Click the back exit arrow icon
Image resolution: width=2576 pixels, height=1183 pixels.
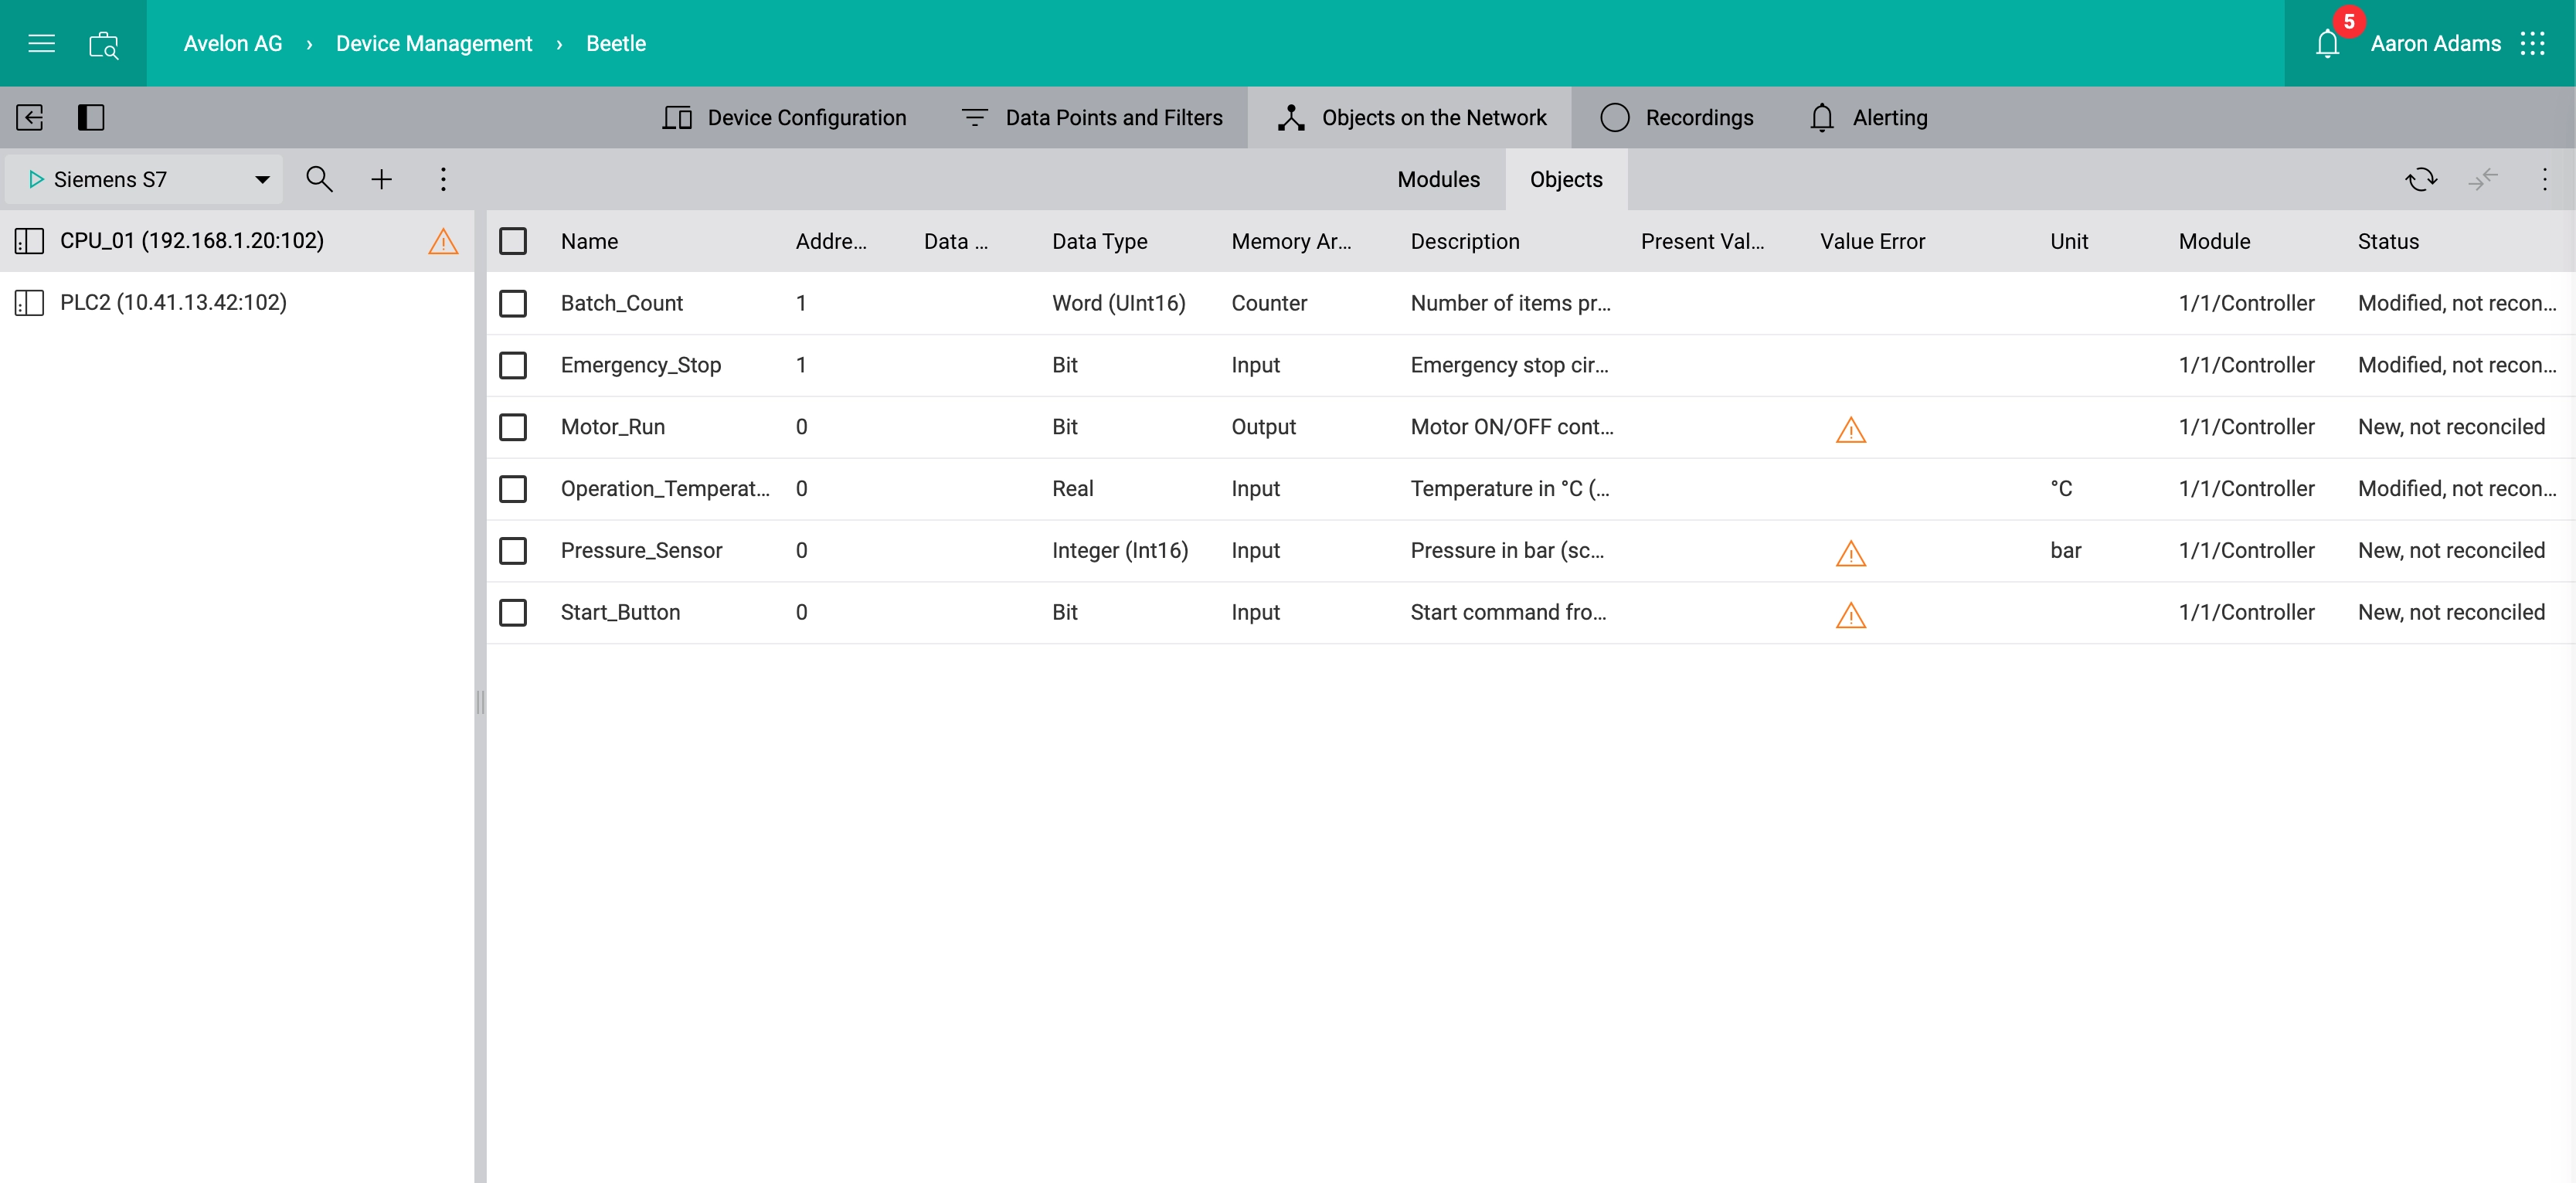click(30, 118)
